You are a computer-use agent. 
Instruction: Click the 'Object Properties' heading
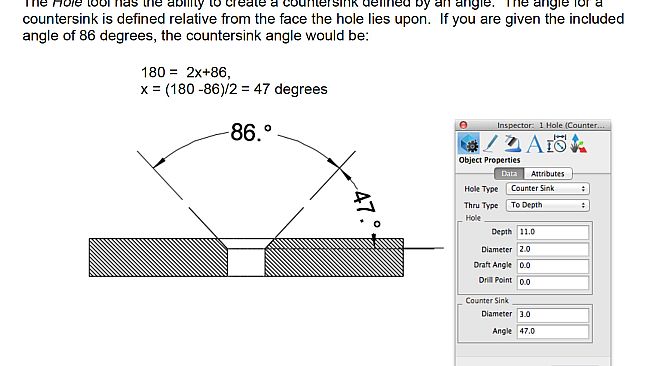[x=489, y=160]
